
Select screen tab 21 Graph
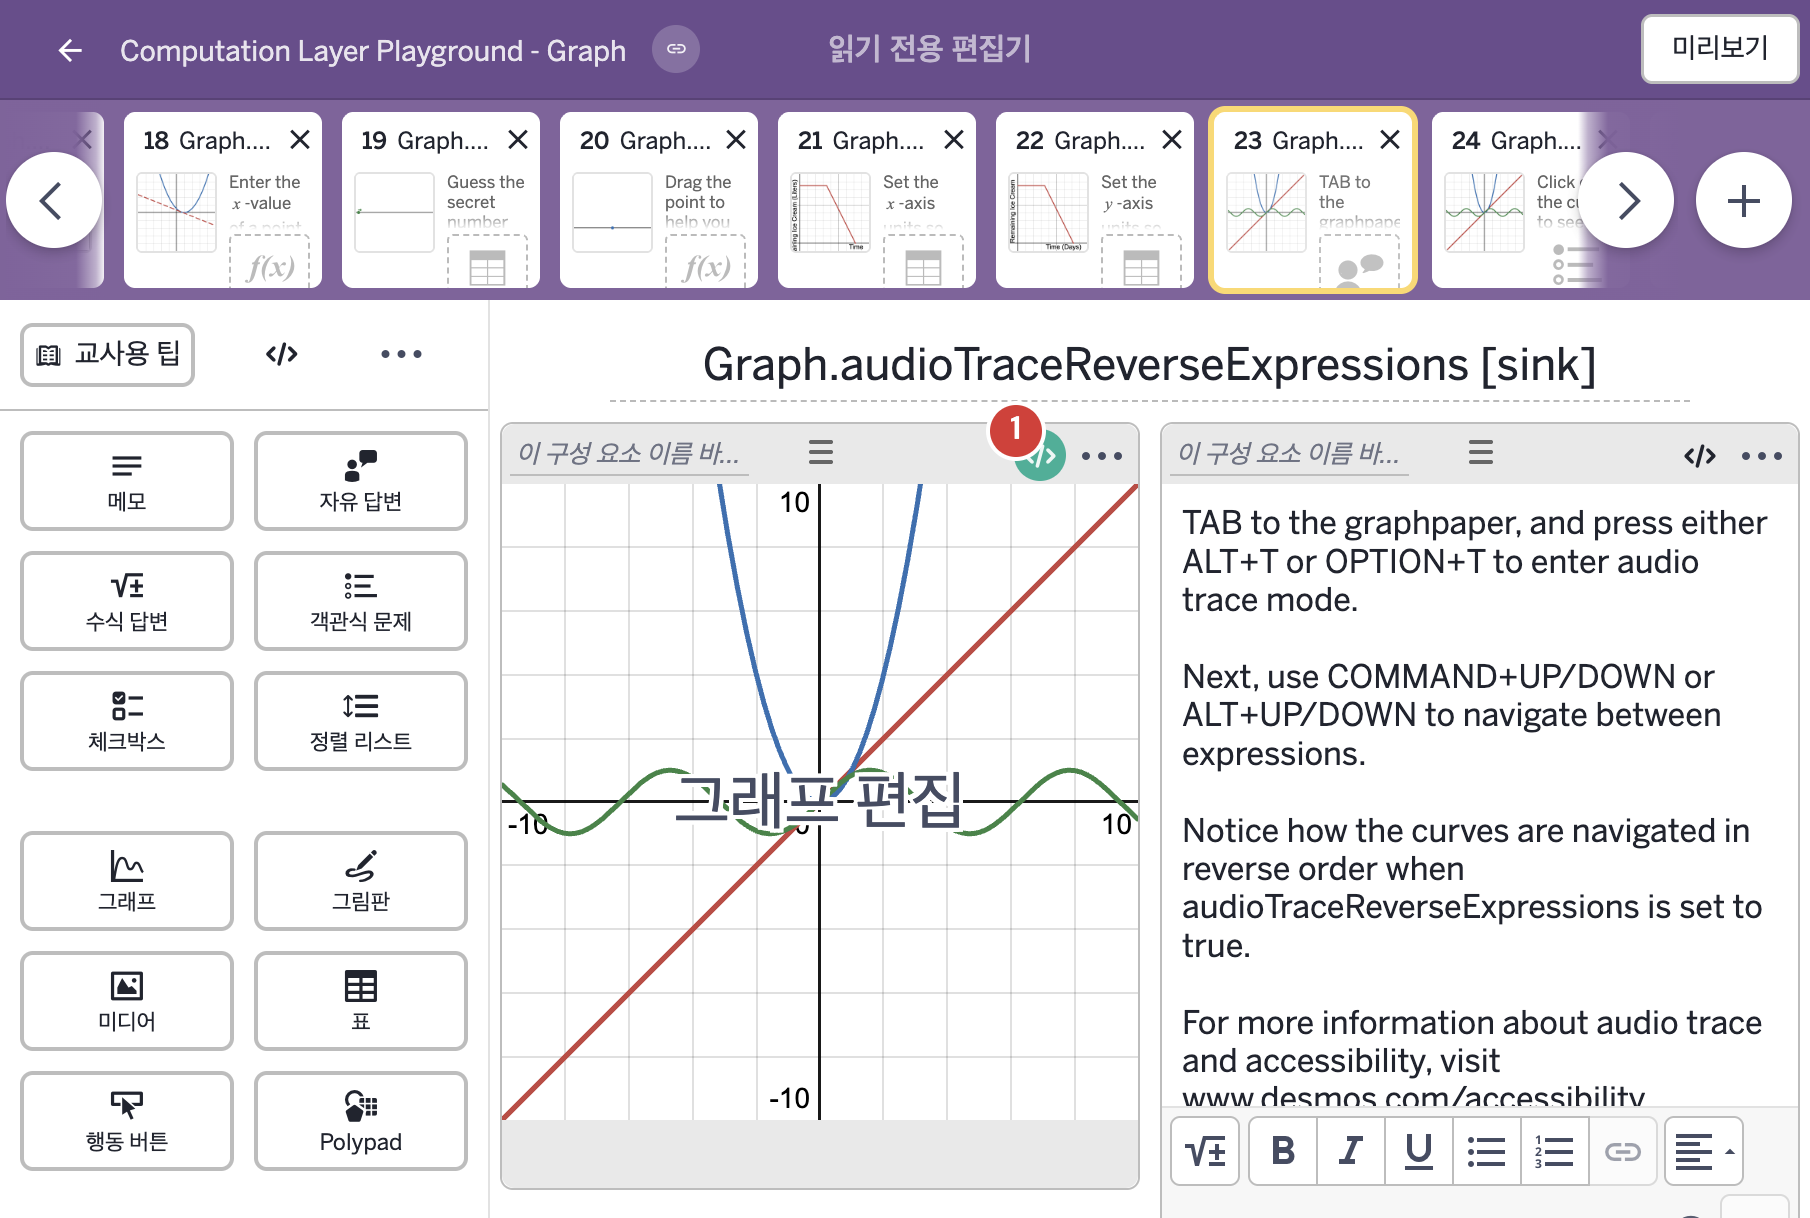[876, 200]
